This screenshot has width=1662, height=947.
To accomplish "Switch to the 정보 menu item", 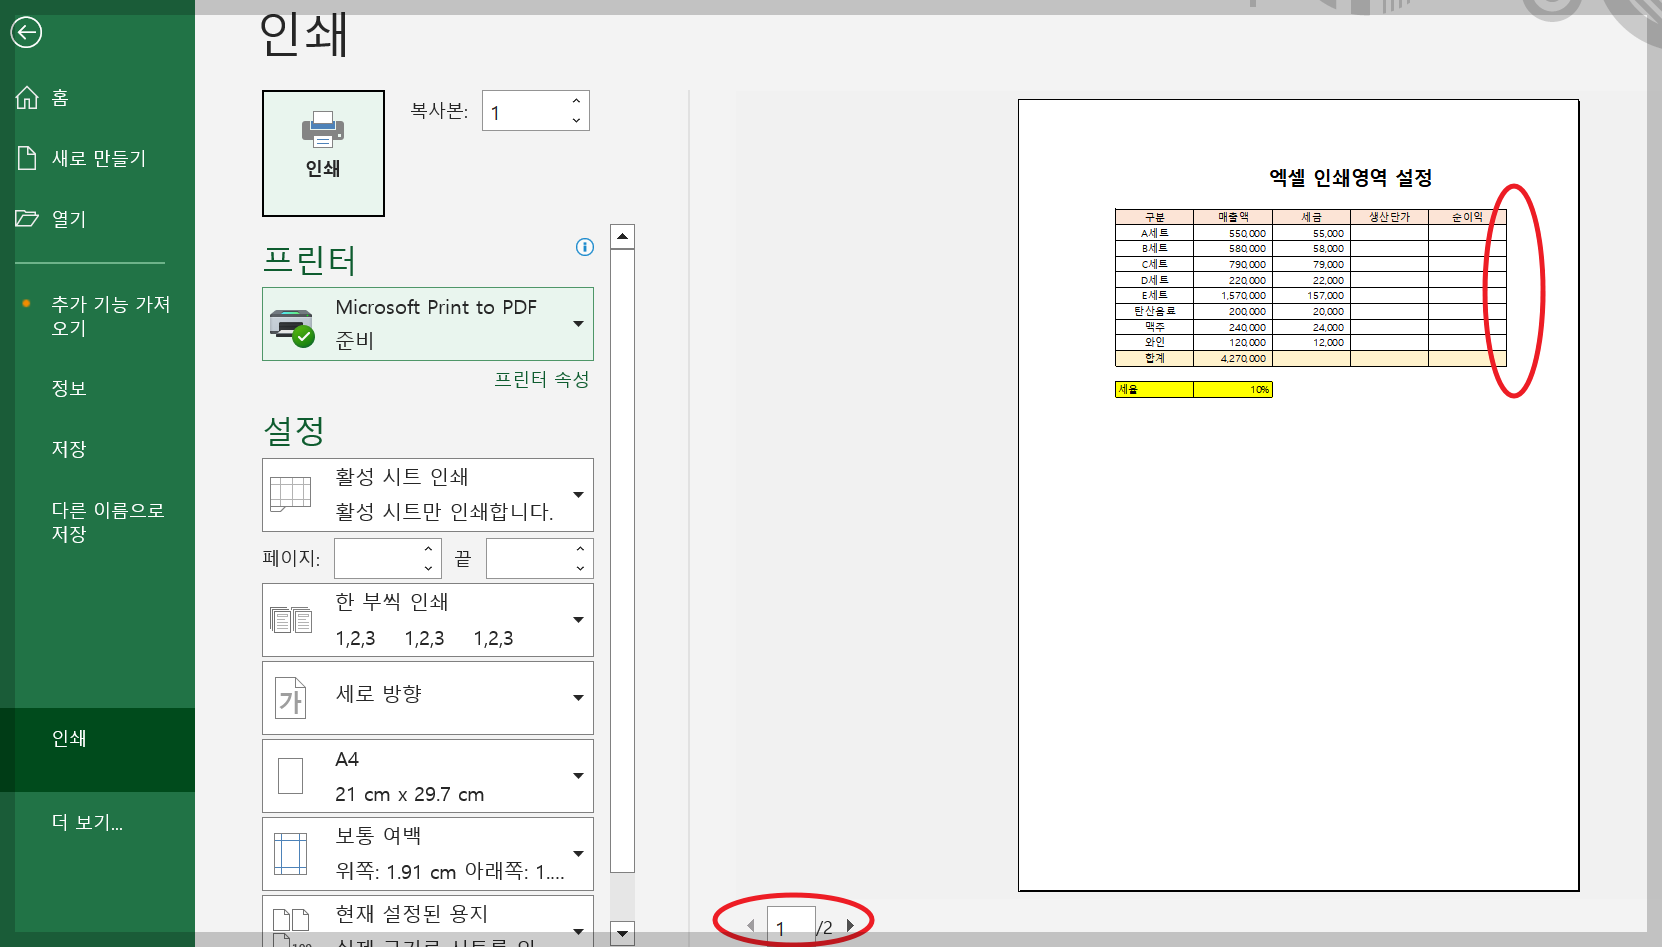I will (68, 388).
